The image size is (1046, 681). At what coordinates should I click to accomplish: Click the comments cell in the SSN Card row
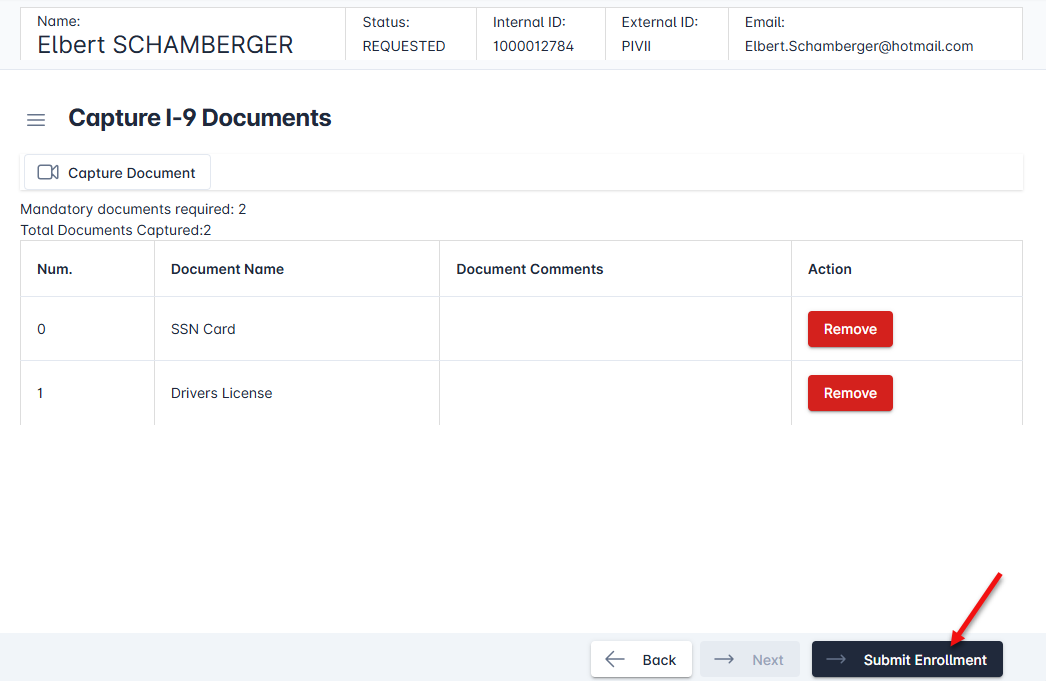[614, 329]
